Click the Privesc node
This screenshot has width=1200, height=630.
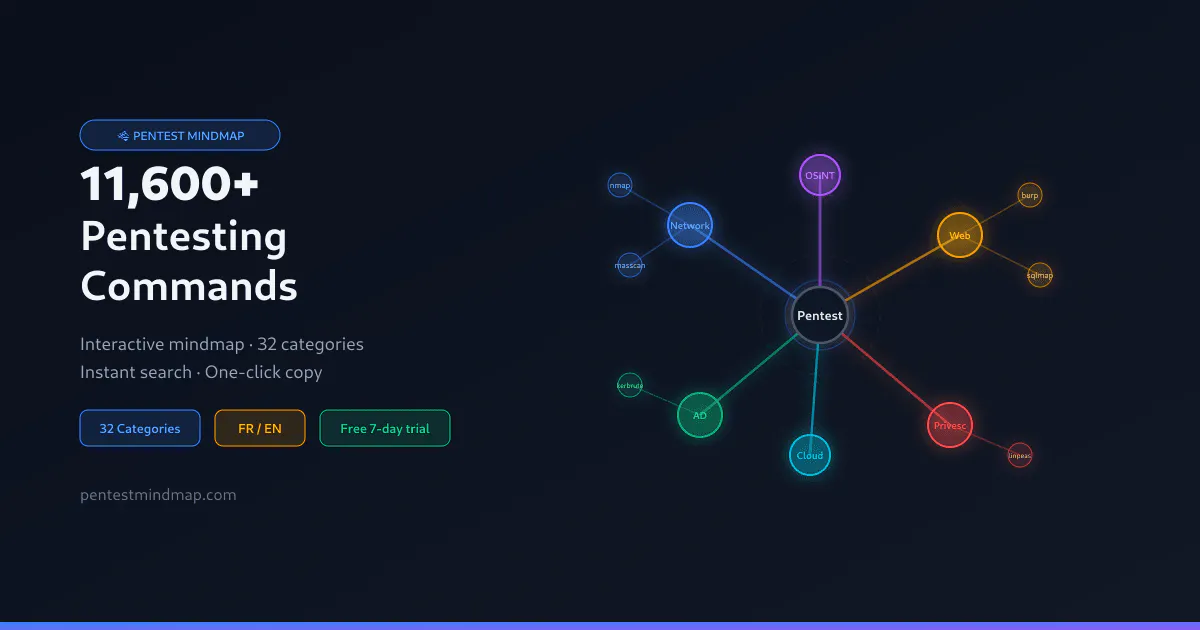pyautogui.click(x=950, y=425)
